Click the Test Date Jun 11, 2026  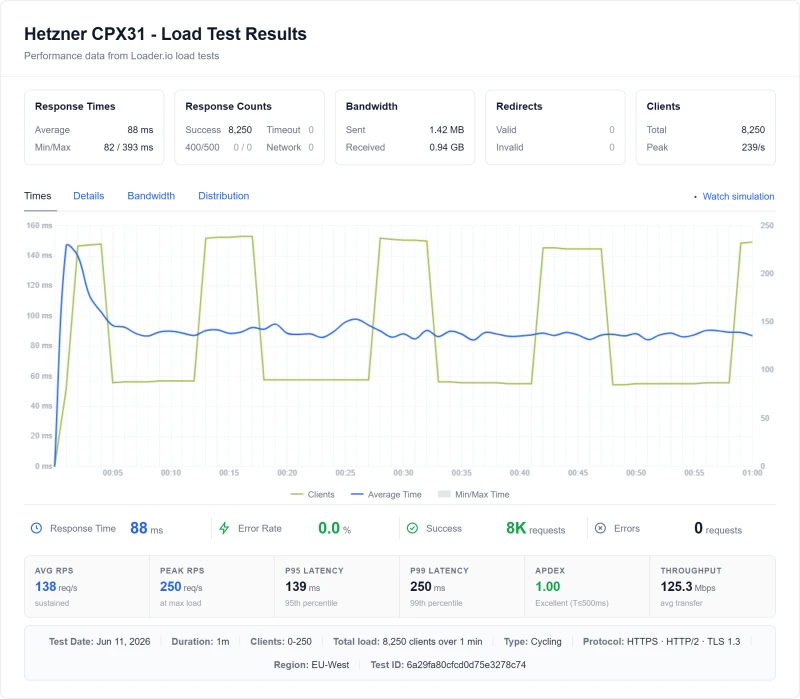99,642
